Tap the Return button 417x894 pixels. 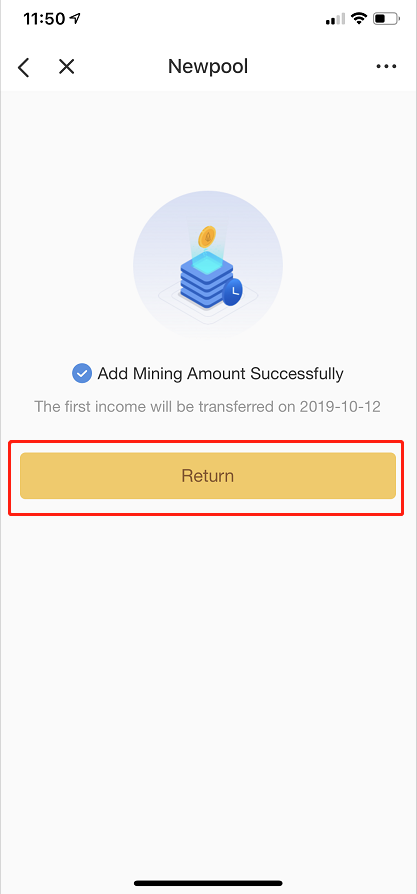click(x=208, y=476)
